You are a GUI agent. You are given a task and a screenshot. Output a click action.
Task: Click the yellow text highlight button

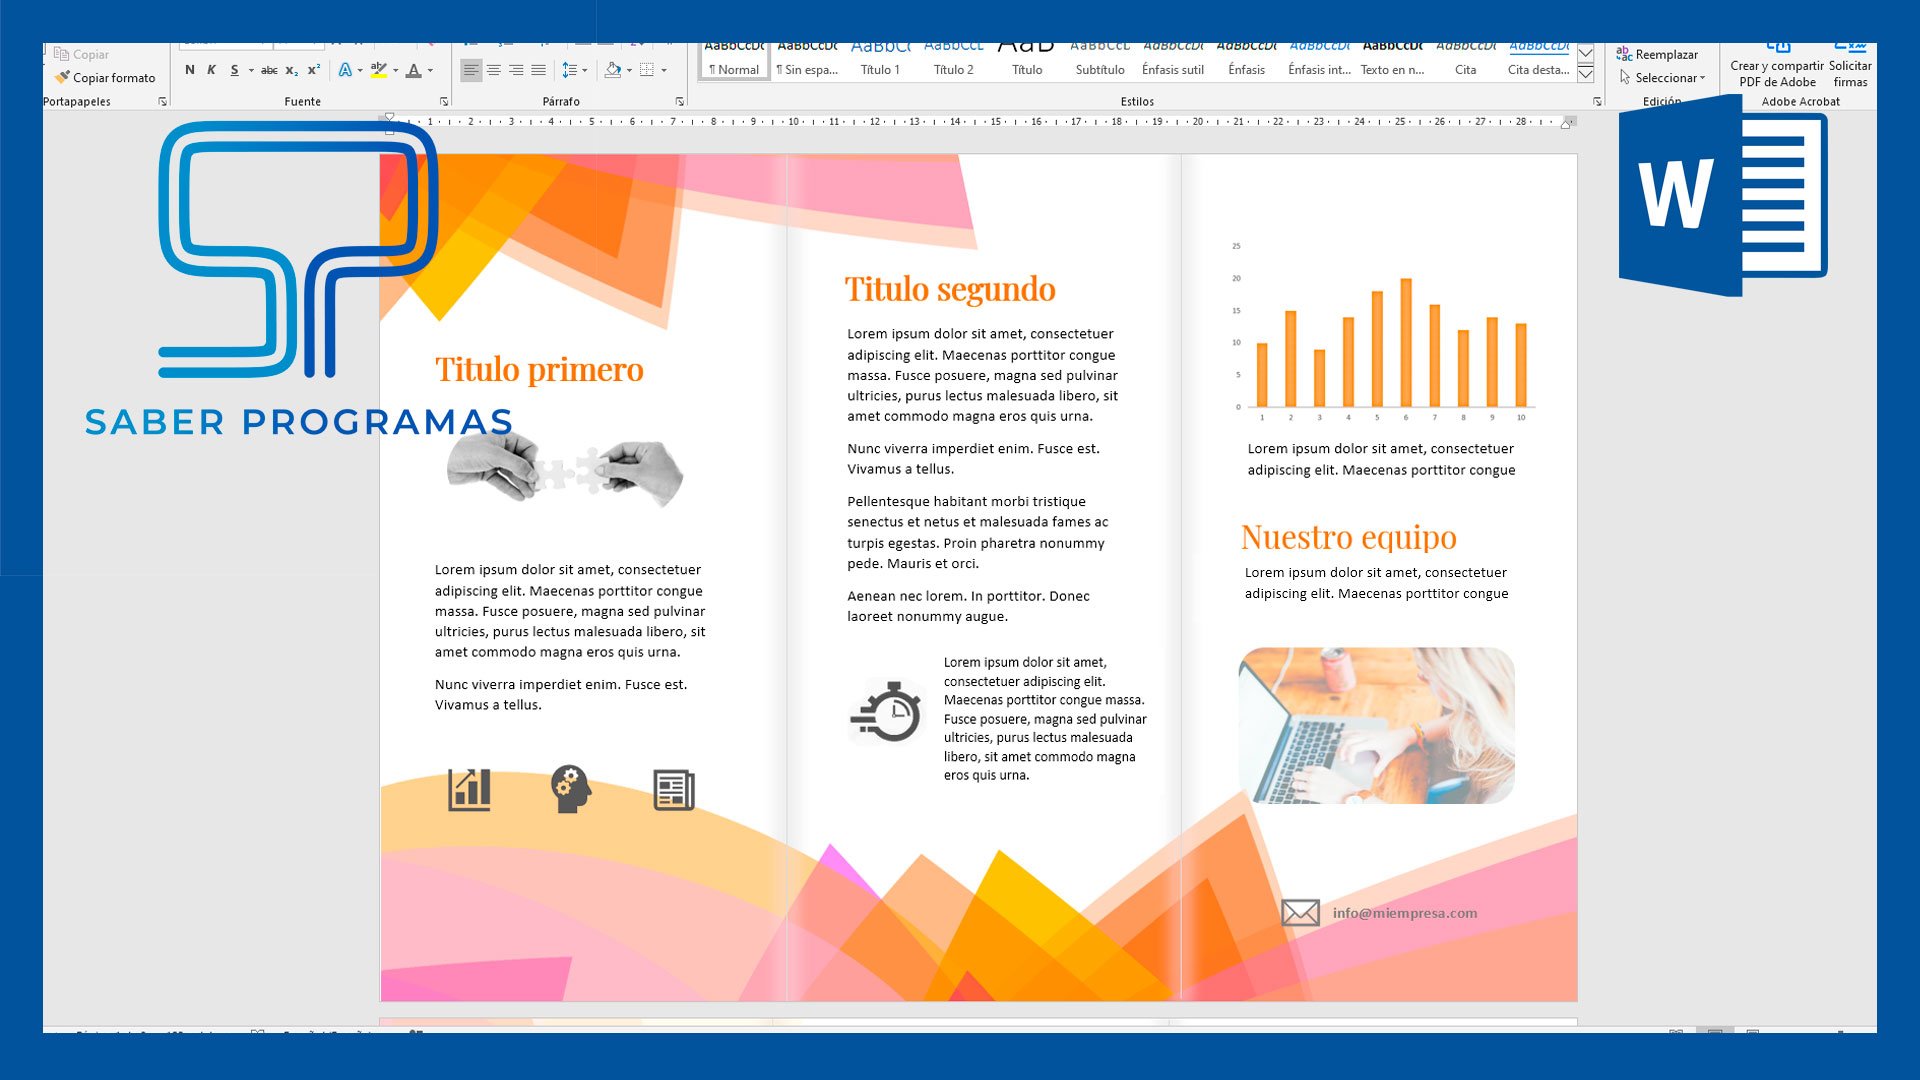click(378, 70)
